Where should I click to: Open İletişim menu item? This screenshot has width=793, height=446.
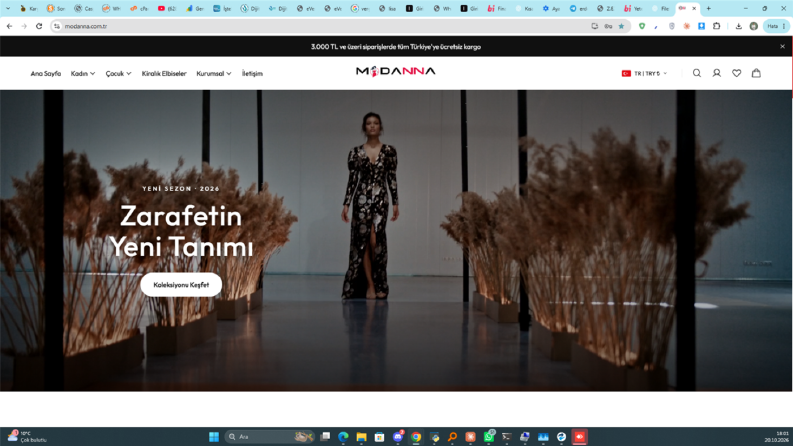click(x=252, y=74)
